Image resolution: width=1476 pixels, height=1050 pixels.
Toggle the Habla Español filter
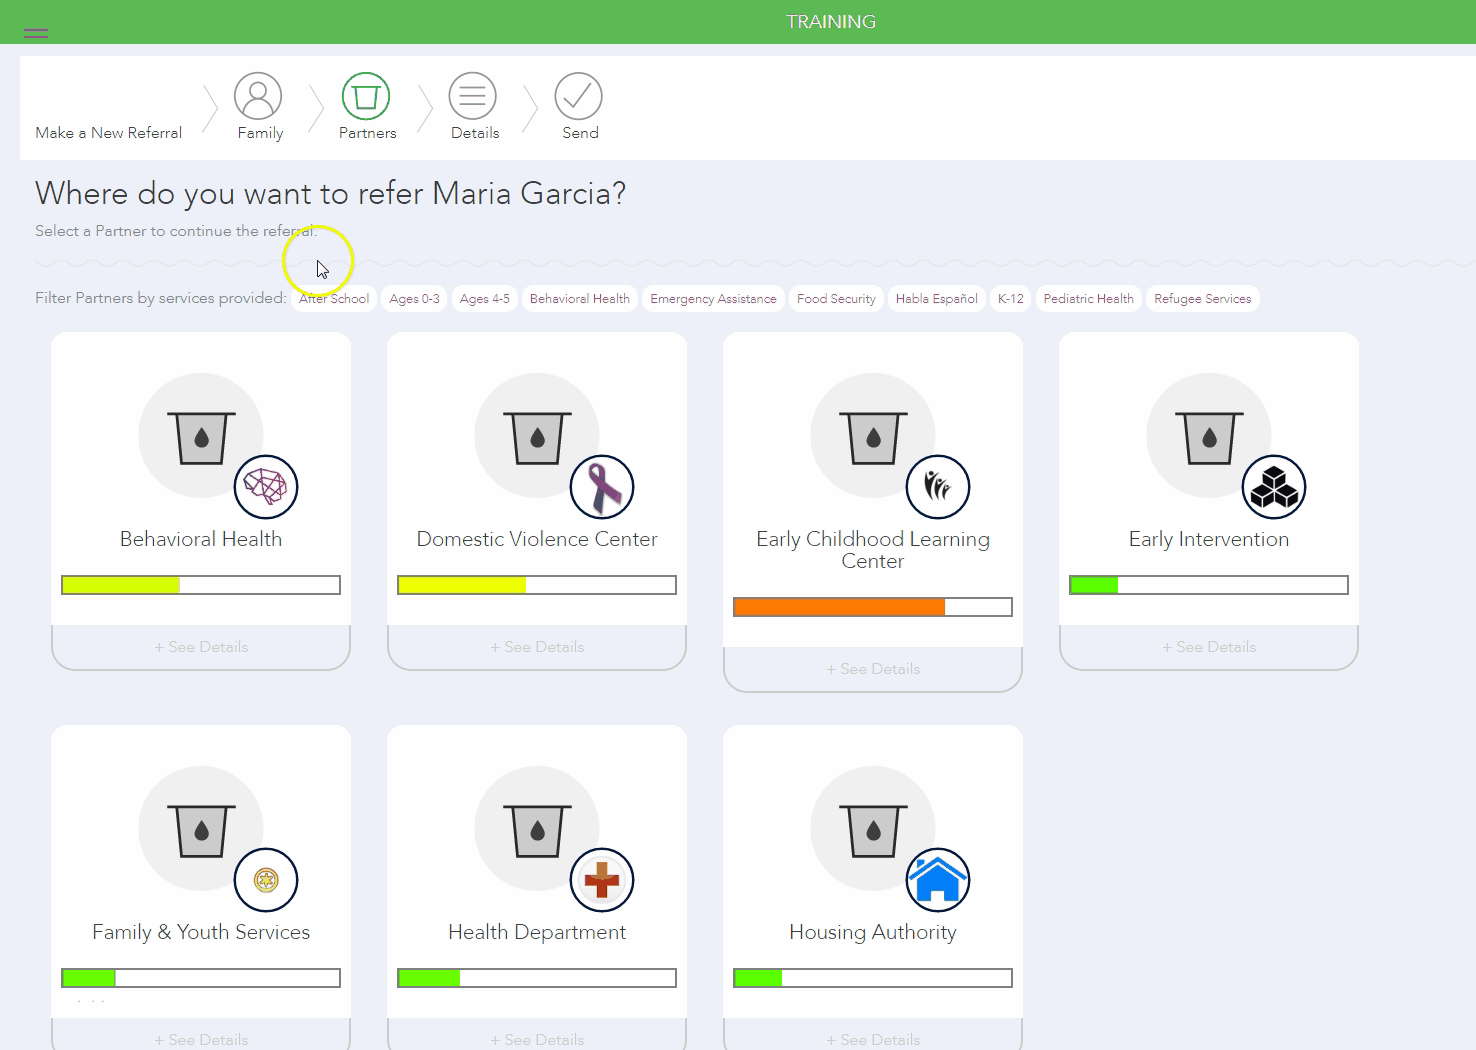tap(936, 299)
